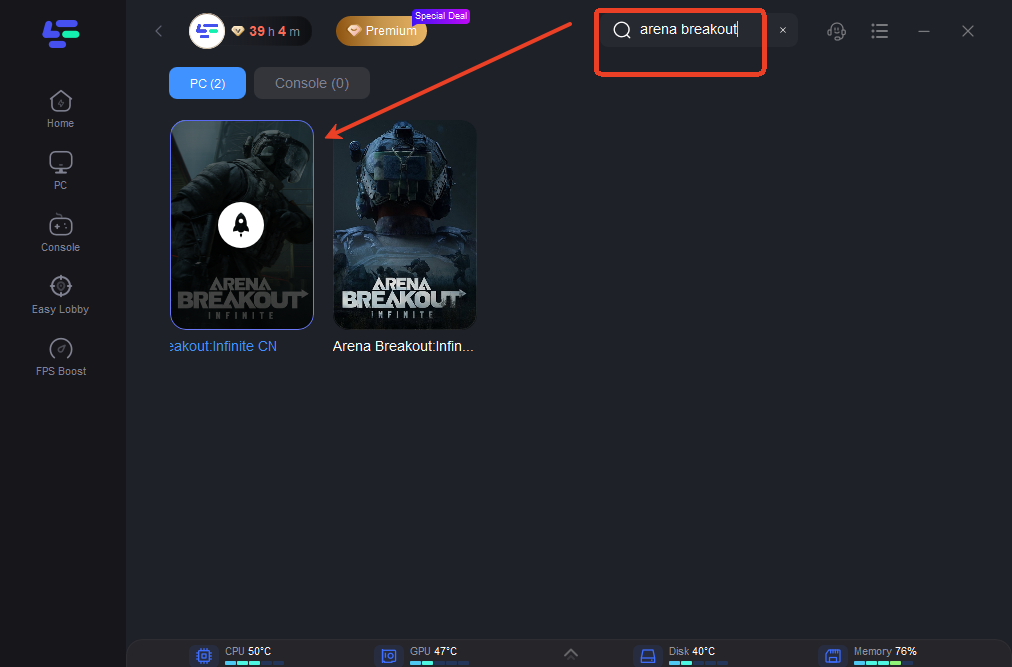1012x667 pixels.
Task: Click the LagoFast logo icon
Action: point(60,33)
